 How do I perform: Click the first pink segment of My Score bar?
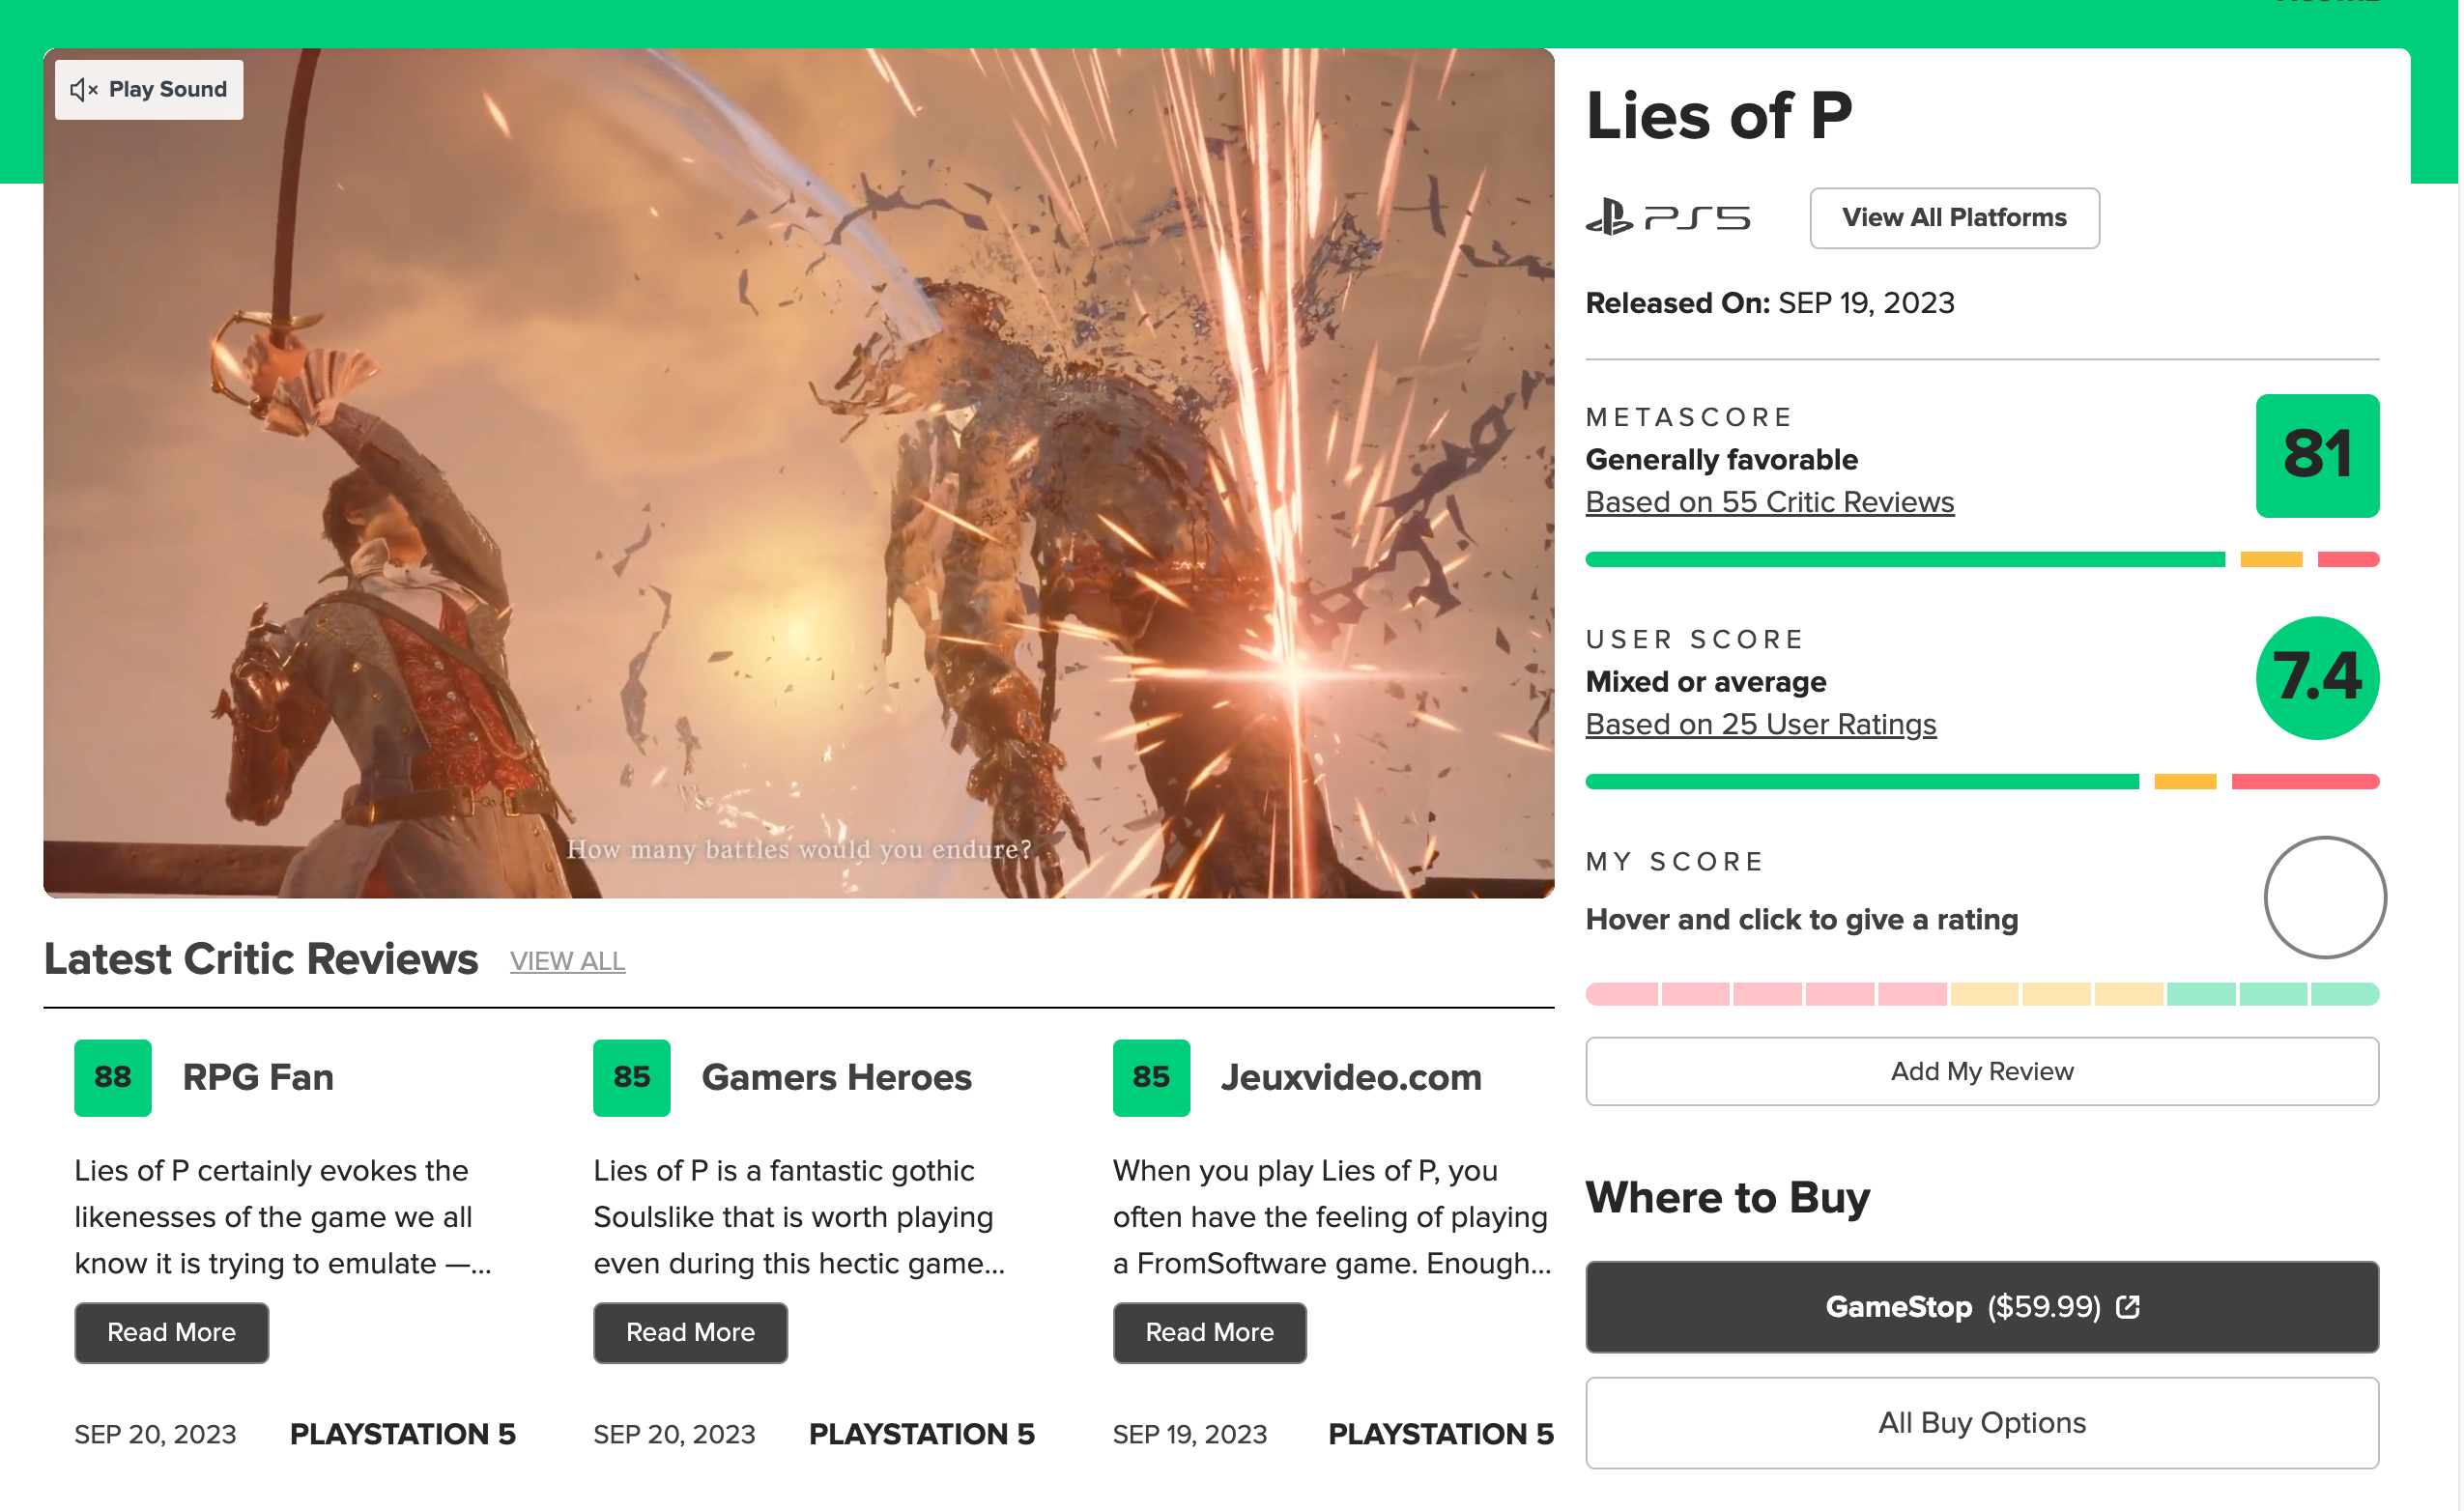click(1621, 994)
